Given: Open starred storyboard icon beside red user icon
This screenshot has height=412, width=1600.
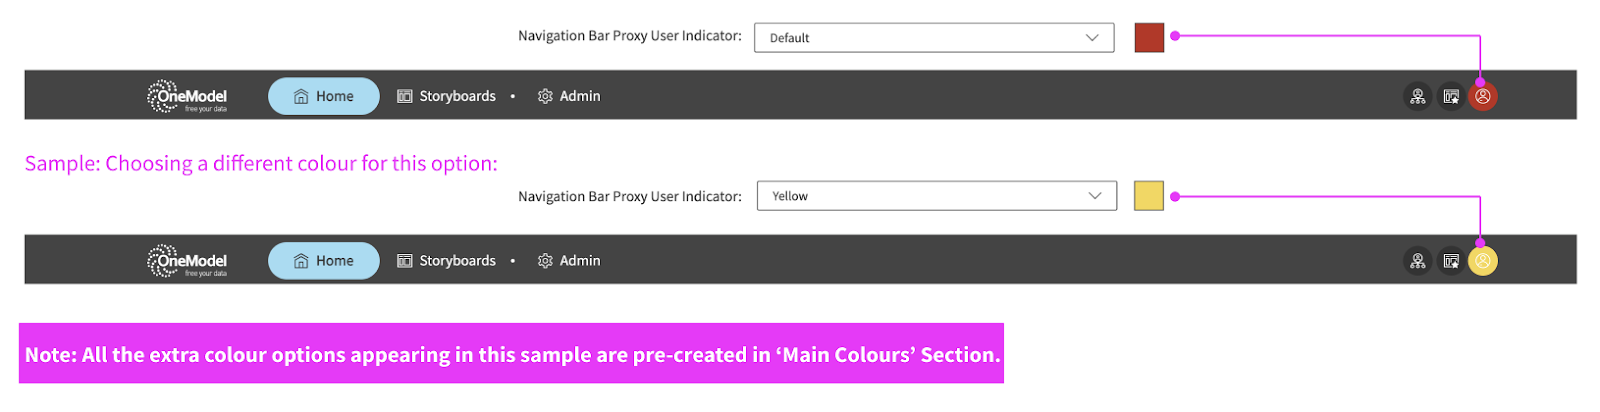Looking at the screenshot, I should point(1450,97).
